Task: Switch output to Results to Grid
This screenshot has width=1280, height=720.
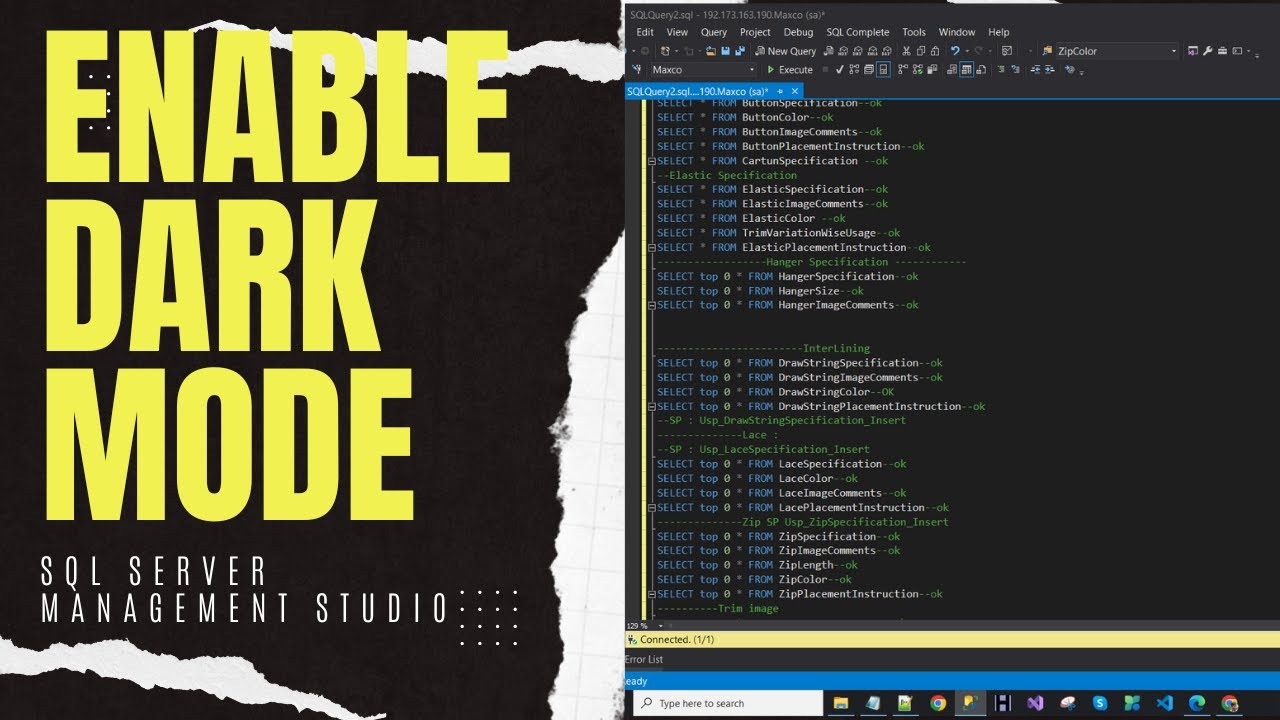Action: (x=967, y=70)
